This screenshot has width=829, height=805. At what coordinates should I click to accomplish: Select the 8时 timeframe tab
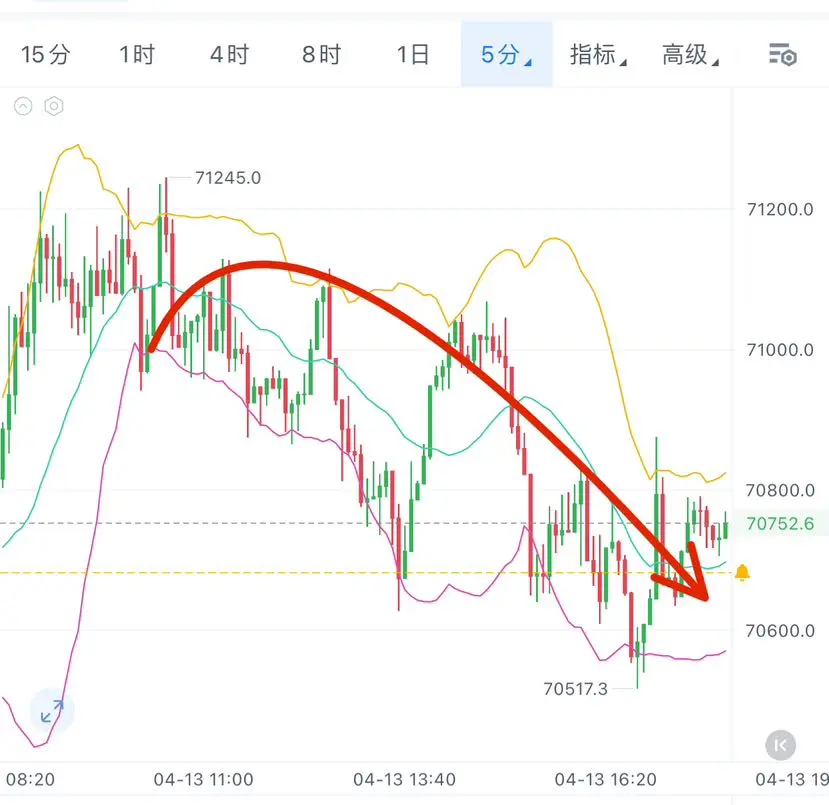321,54
